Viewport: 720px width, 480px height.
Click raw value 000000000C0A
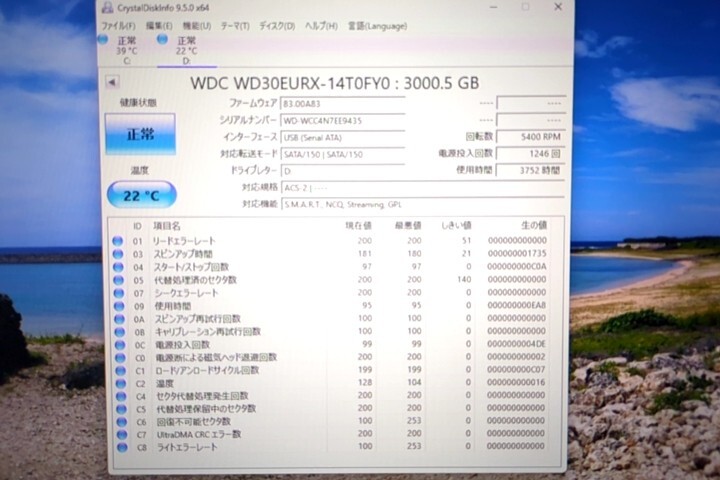tap(517, 266)
